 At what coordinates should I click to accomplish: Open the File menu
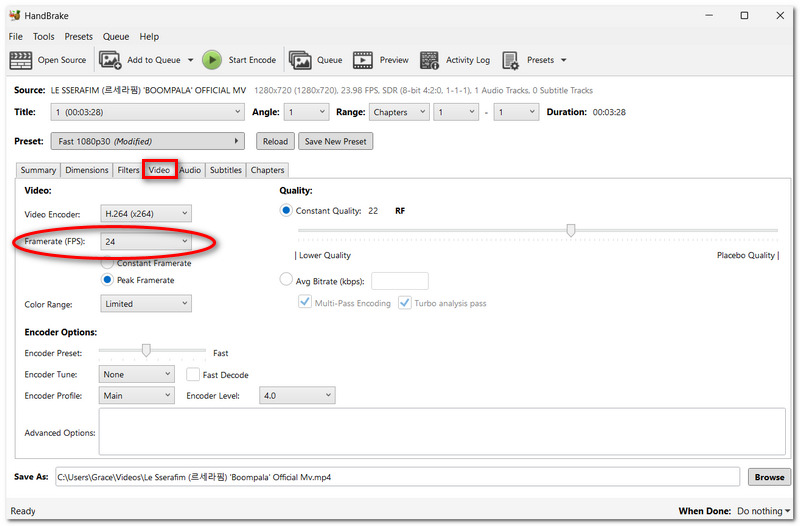pos(16,37)
